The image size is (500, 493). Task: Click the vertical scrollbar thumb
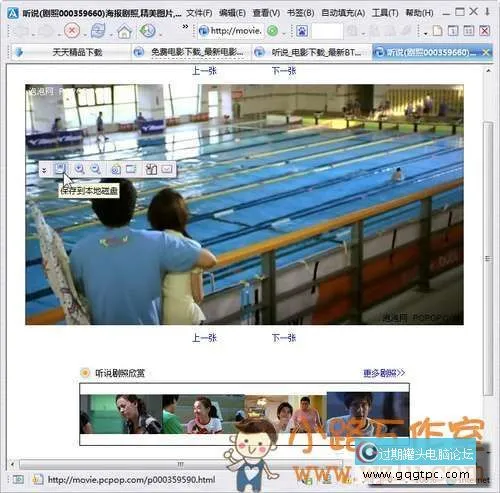488,259
